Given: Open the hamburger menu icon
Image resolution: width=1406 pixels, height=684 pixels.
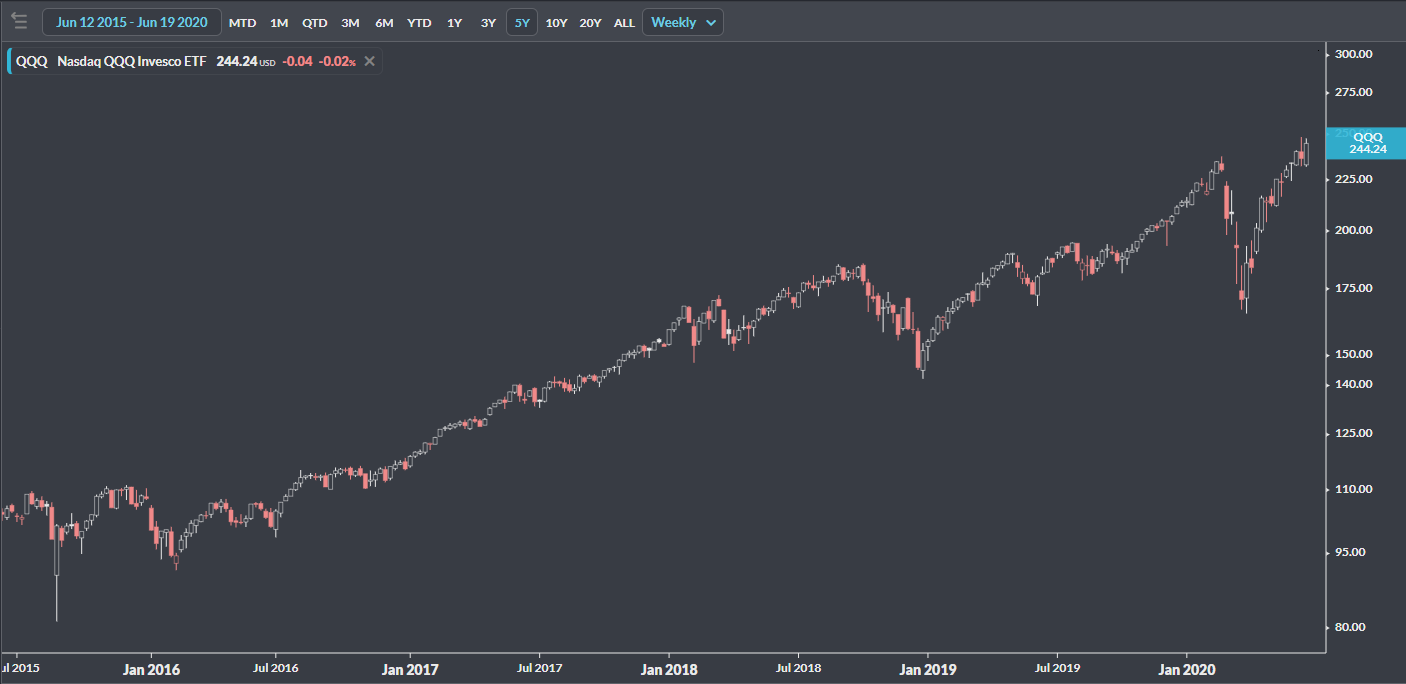Looking at the screenshot, I should coord(19,21).
